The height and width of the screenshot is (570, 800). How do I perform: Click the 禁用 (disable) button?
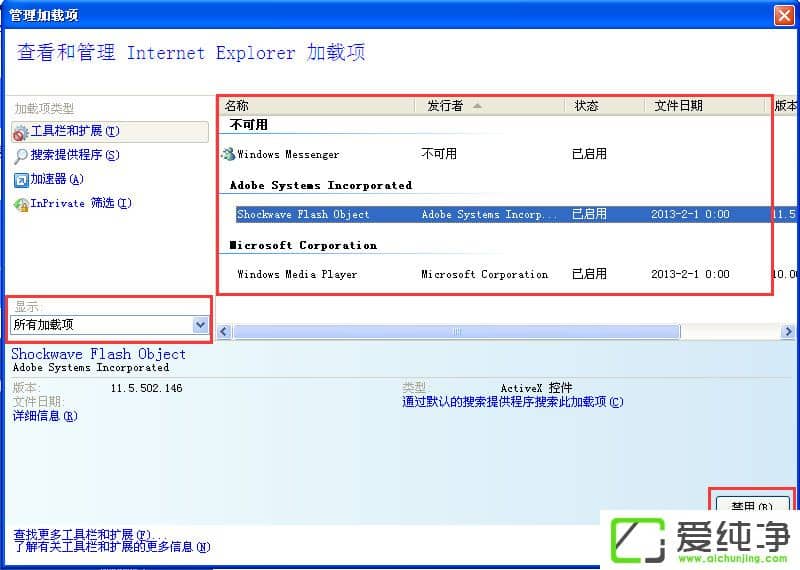[x=752, y=504]
